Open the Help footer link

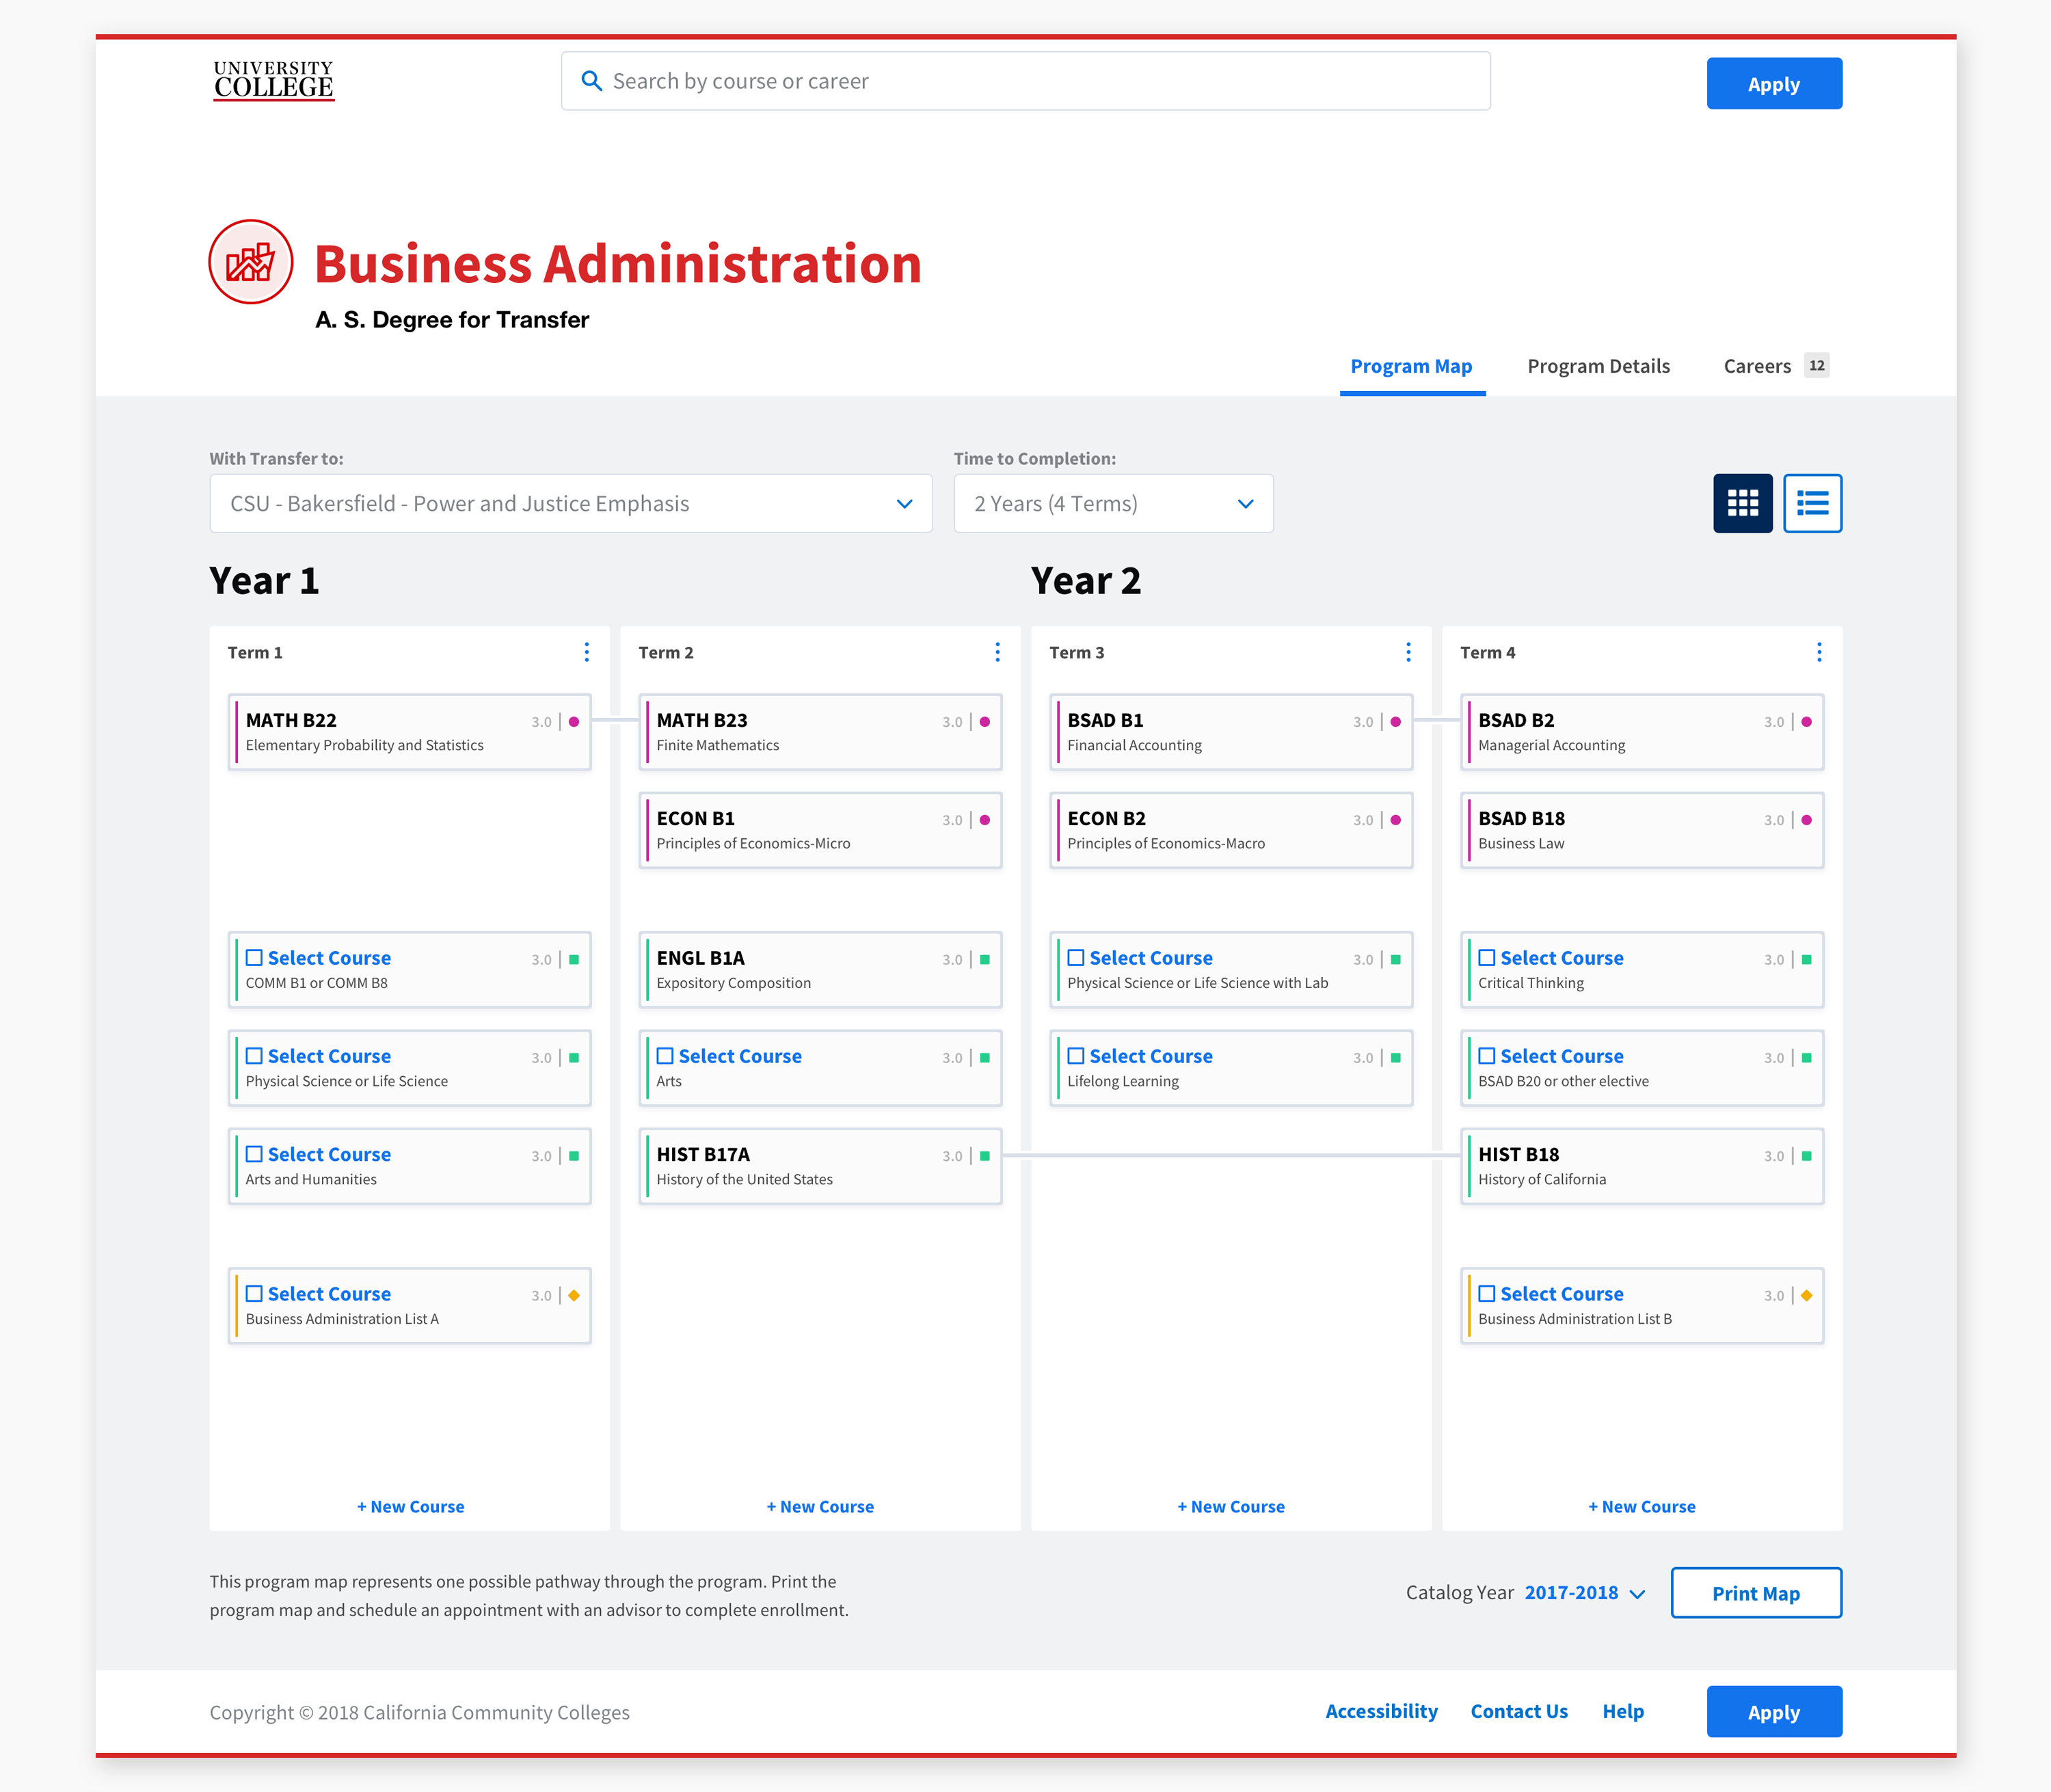click(x=1623, y=1711)
